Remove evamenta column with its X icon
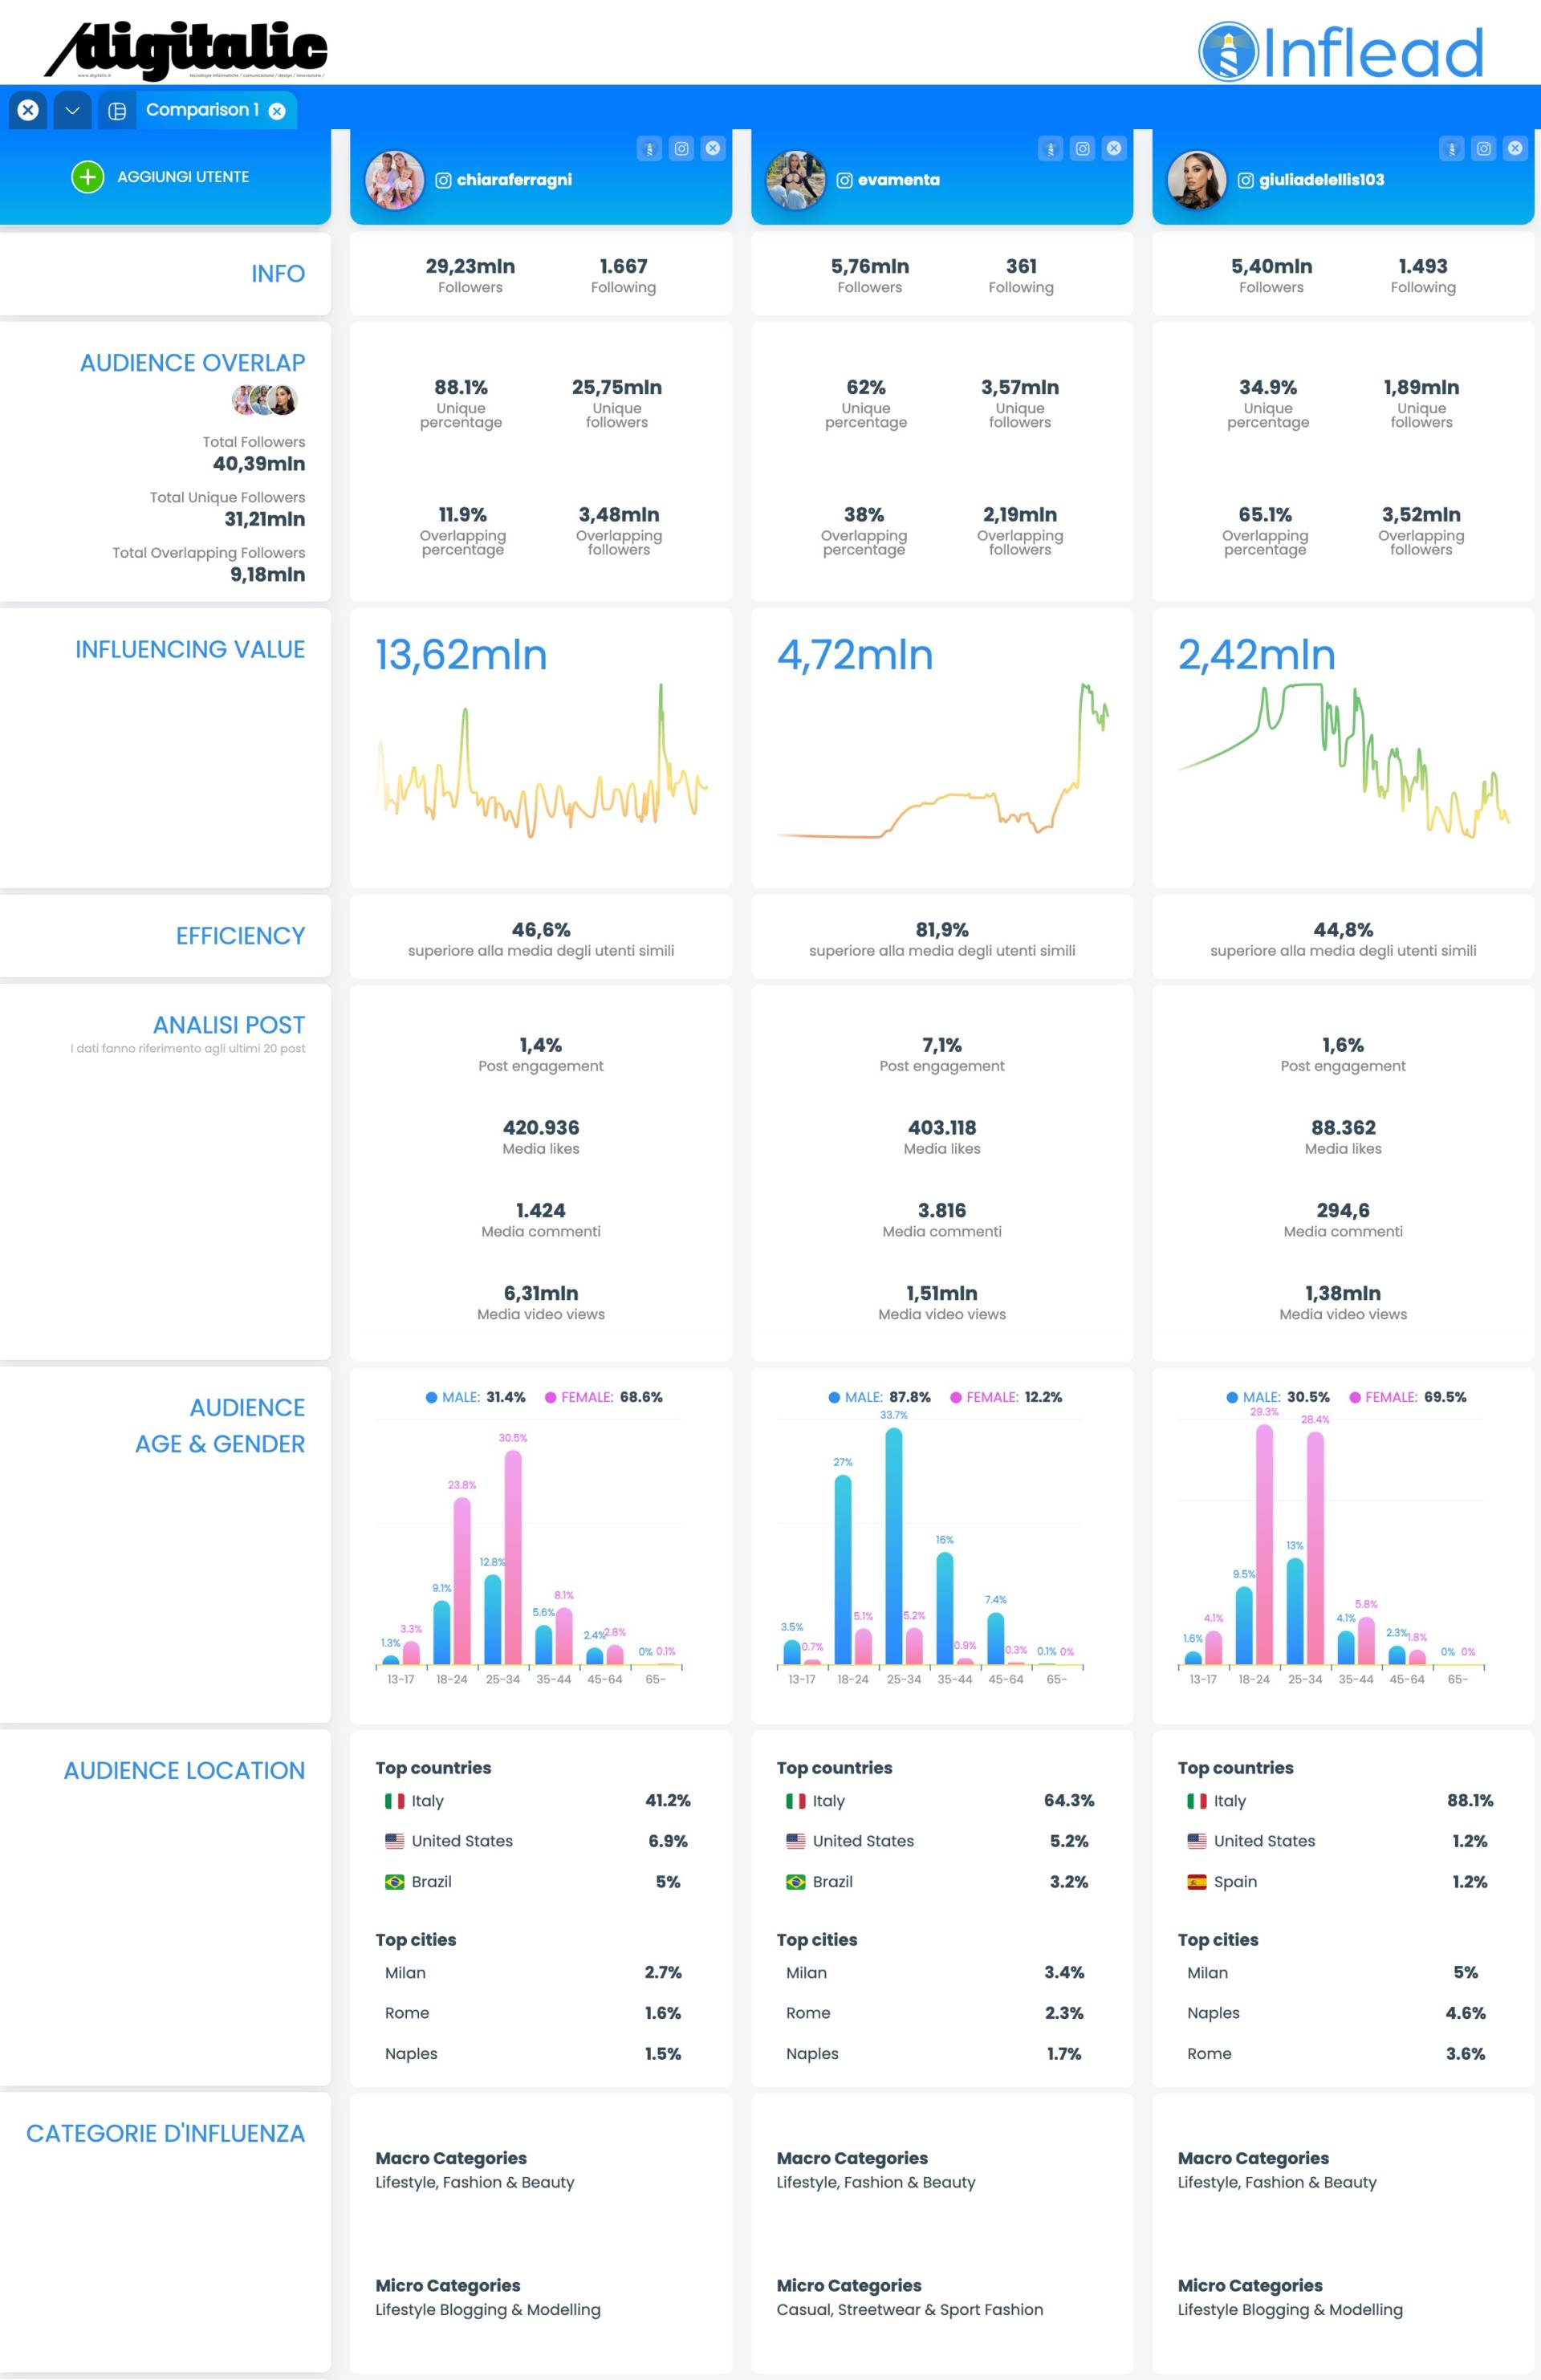Viewport: 1541px width, 2380px height. (1114, 149)
